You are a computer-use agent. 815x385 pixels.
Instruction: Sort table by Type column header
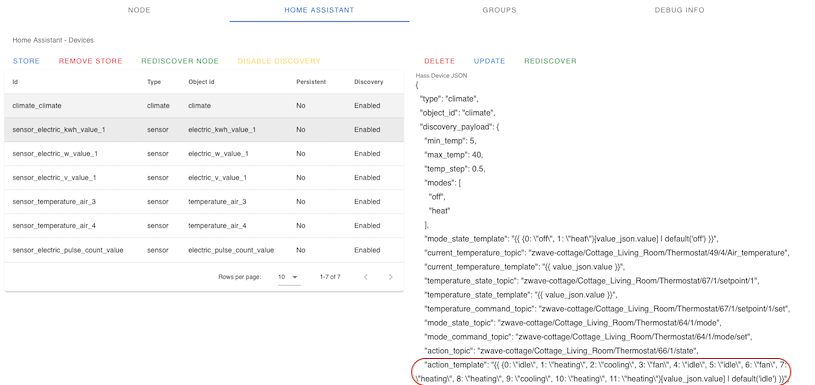(154, 82)
